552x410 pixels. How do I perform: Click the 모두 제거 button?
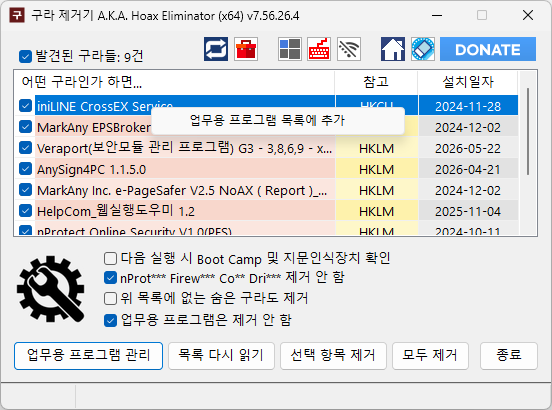(430, 355)
